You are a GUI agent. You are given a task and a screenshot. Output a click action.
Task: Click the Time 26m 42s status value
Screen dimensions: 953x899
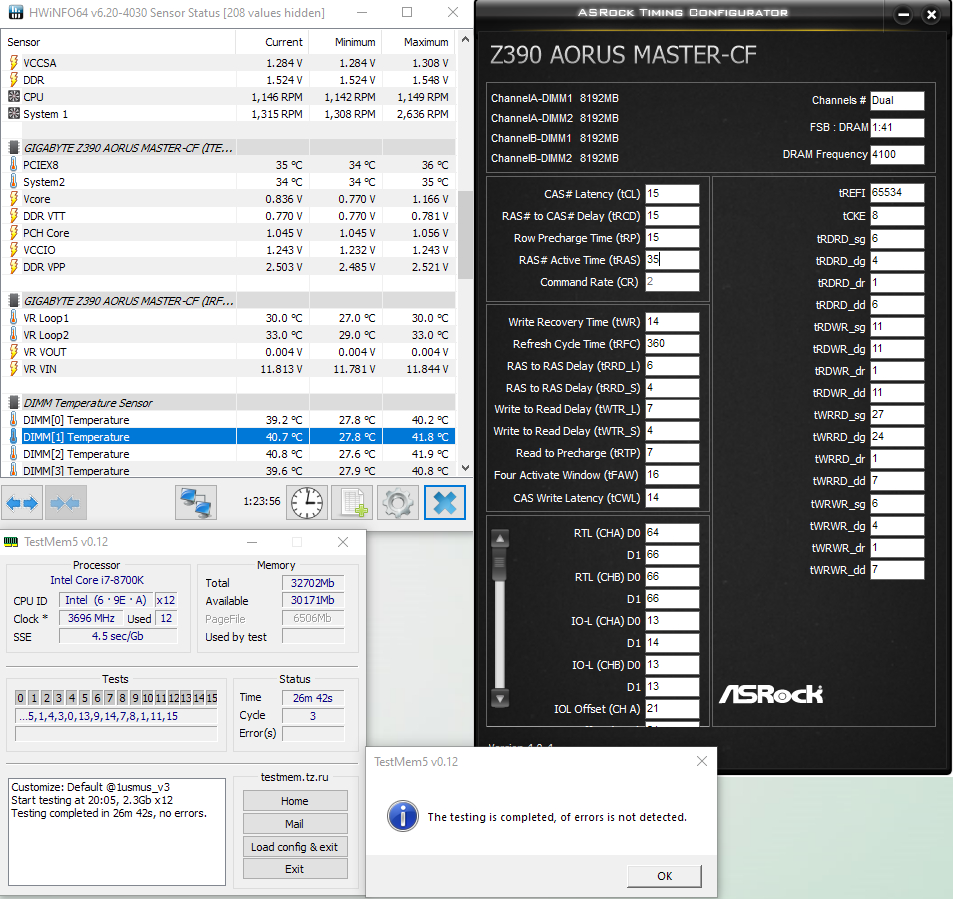pyautogui.click(x=313, y=698)
